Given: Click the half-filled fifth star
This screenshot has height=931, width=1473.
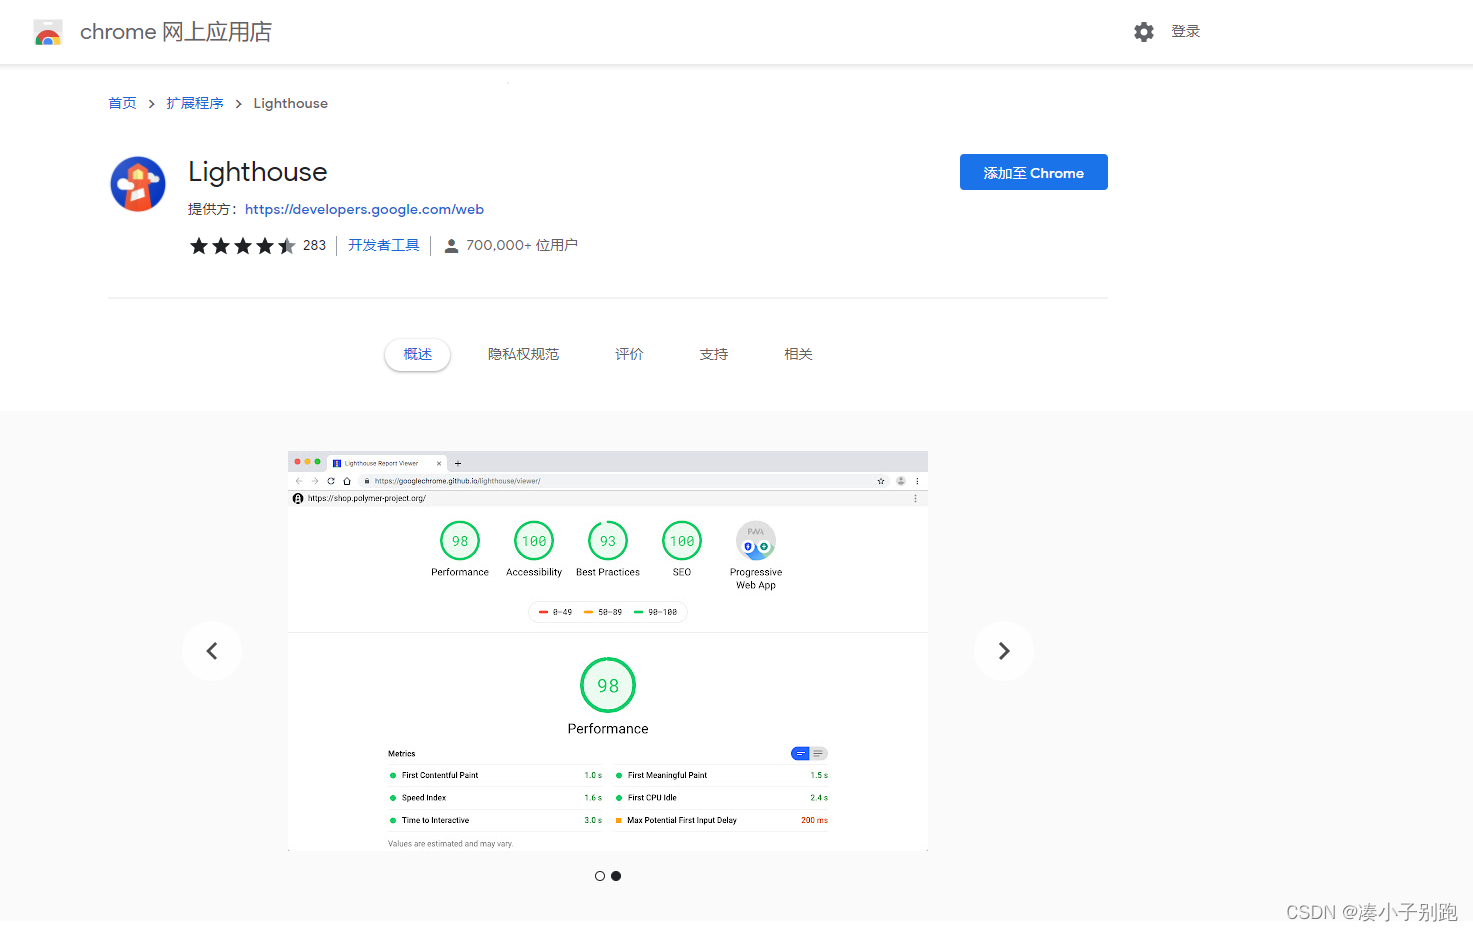Looking at the screenshot, I should tap(288, 245).
